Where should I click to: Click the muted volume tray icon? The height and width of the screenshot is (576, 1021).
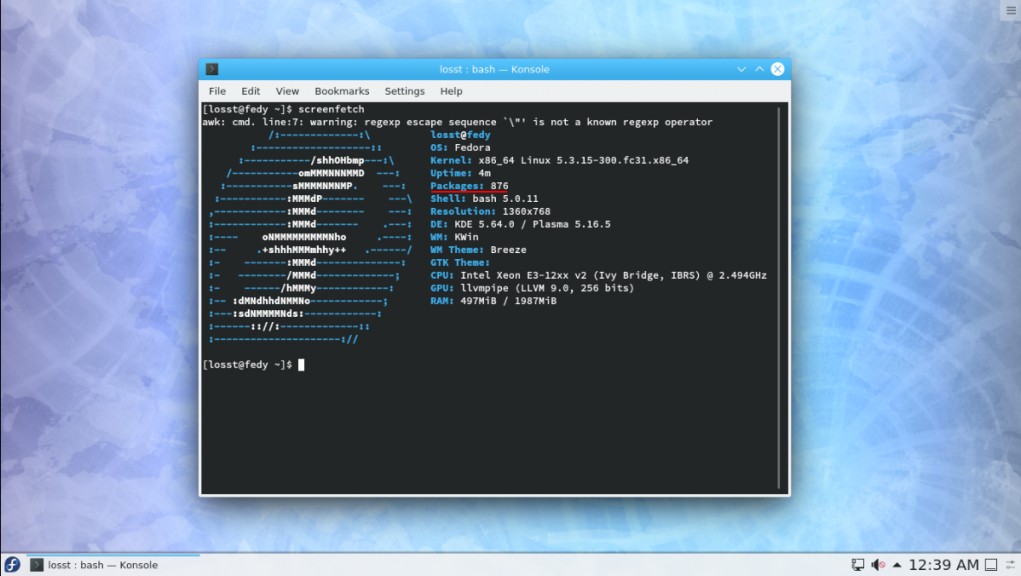click(x=877, y=565)
